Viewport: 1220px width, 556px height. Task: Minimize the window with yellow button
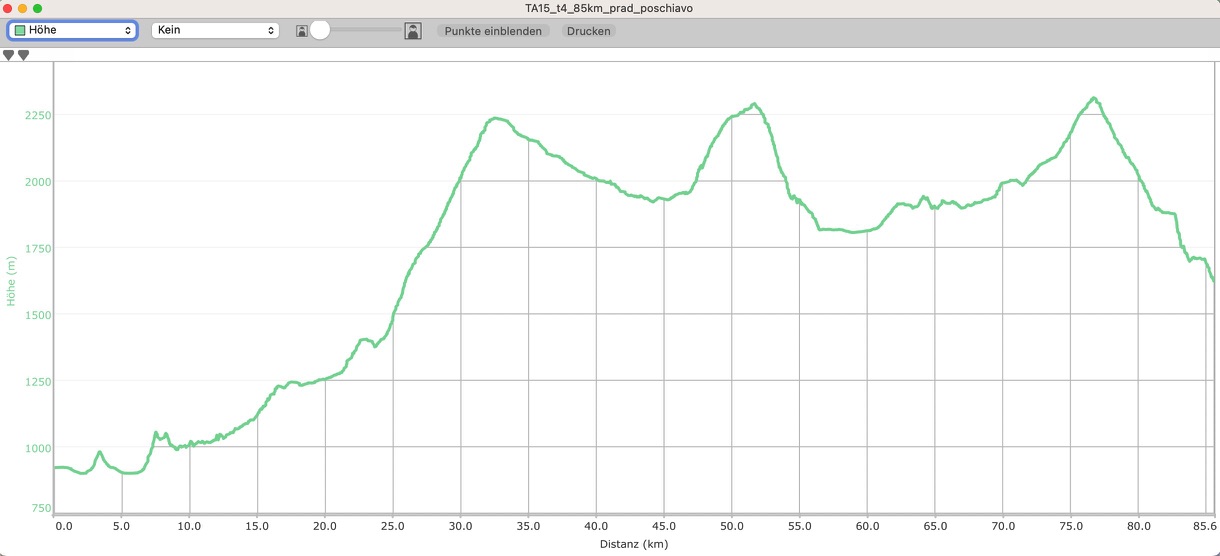click(23, 8)
